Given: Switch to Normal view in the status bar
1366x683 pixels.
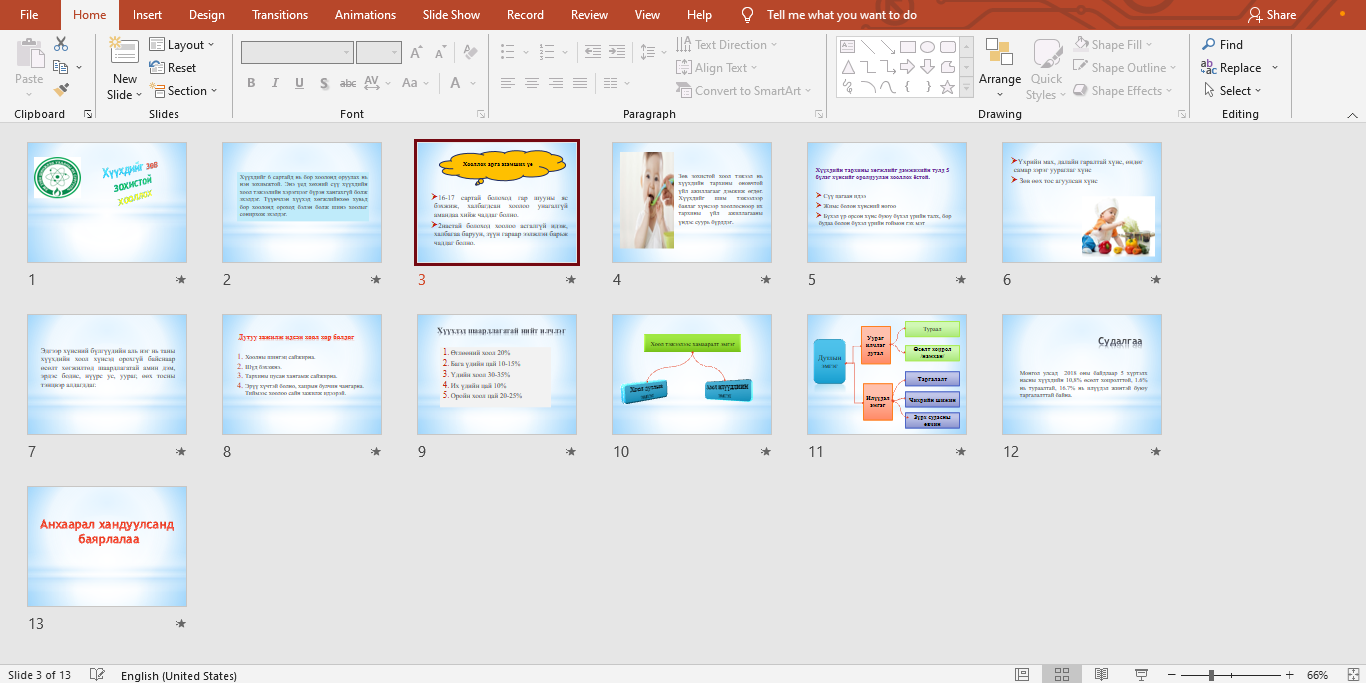Looking at the screenshot, I should (1022, 675).
